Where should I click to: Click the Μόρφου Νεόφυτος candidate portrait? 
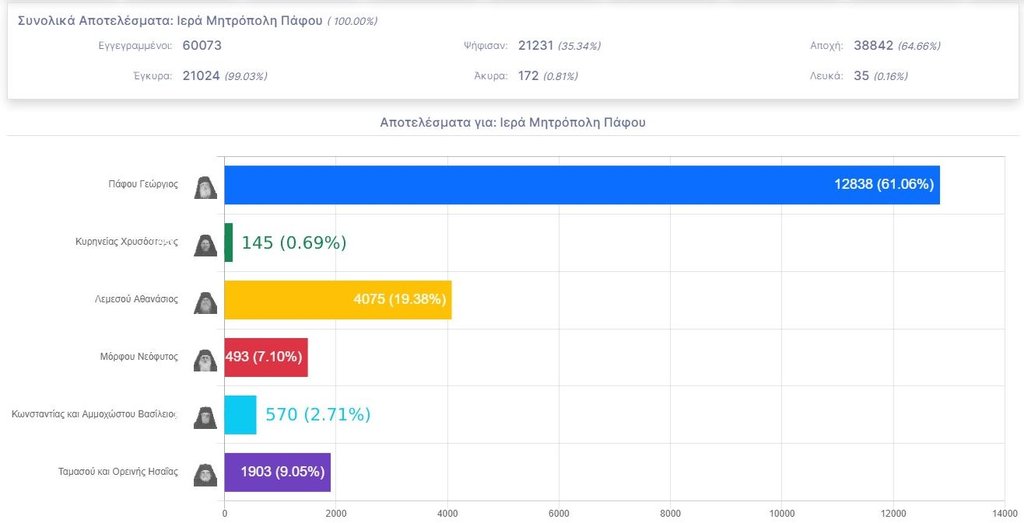click(x=205, y=360)
